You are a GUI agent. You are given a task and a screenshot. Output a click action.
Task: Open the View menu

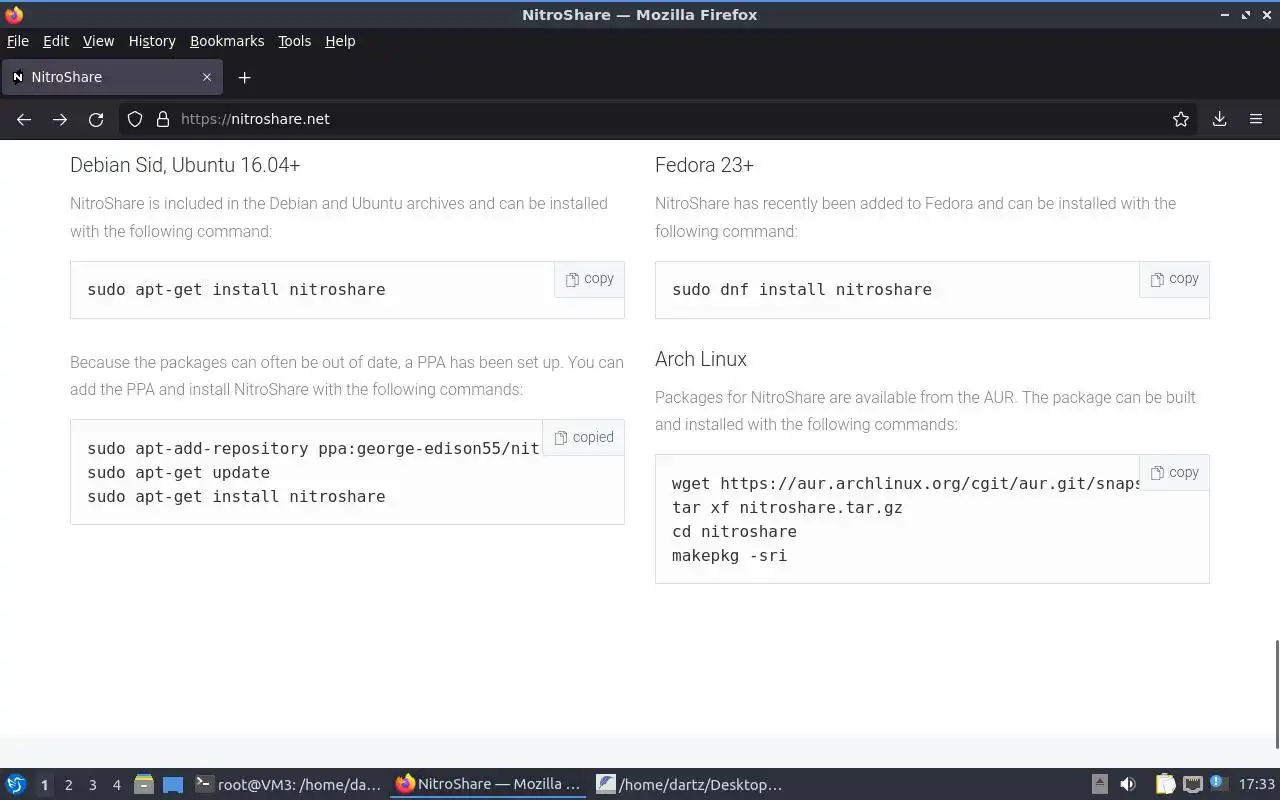click(x=98, y=41)
